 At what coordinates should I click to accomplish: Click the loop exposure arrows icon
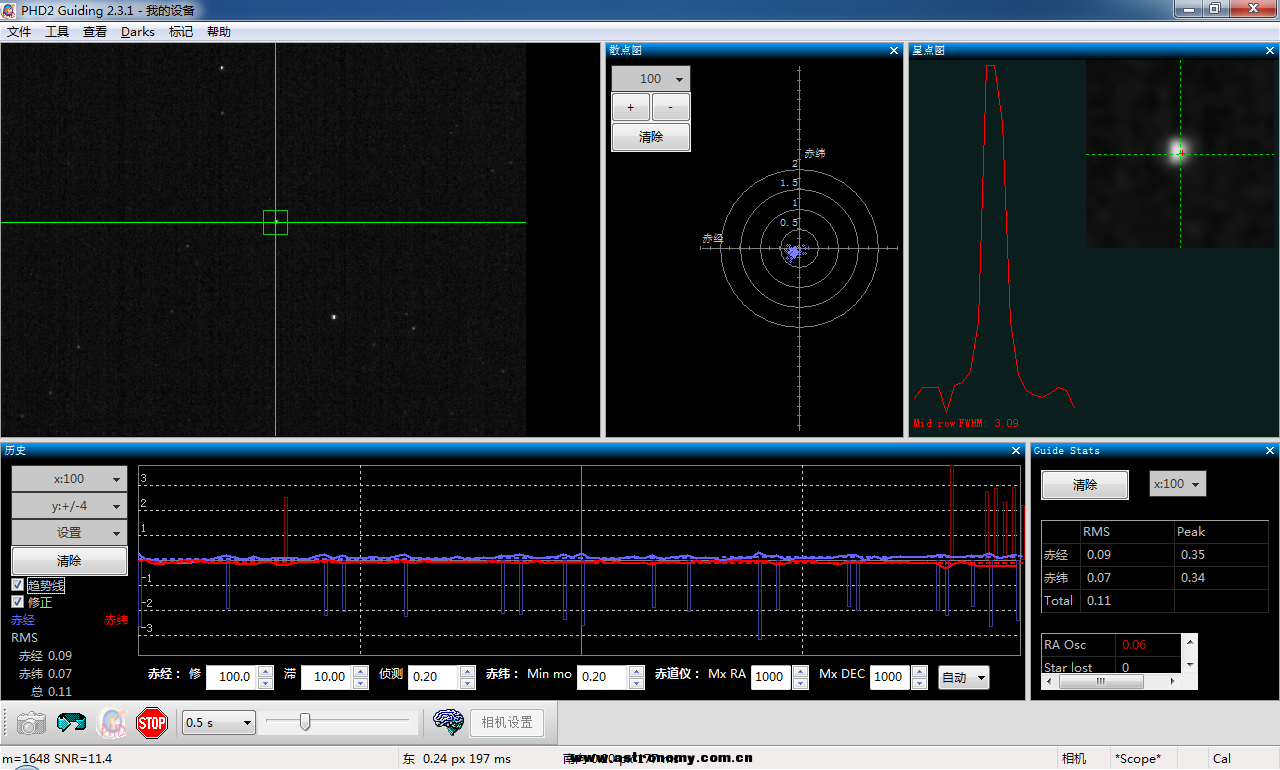pos(71,722)
